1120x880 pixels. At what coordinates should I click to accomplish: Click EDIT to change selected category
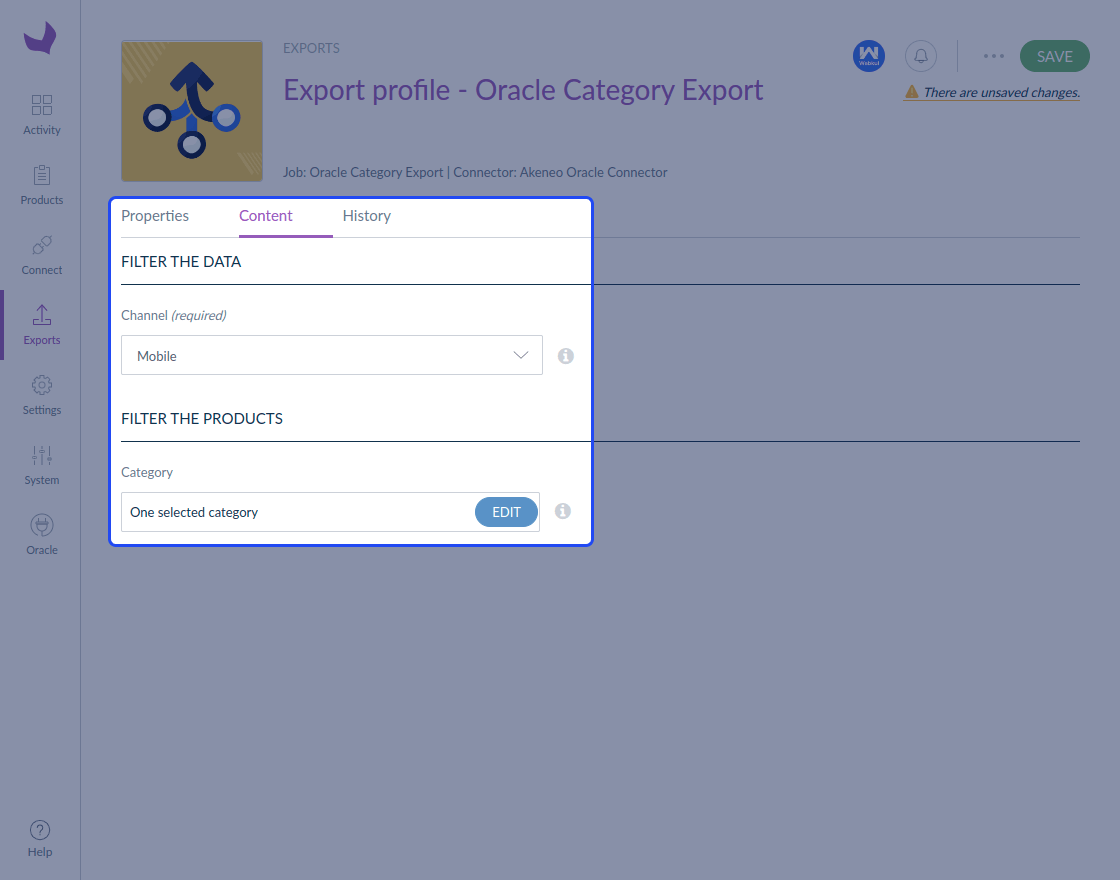(x=506, y=512)
